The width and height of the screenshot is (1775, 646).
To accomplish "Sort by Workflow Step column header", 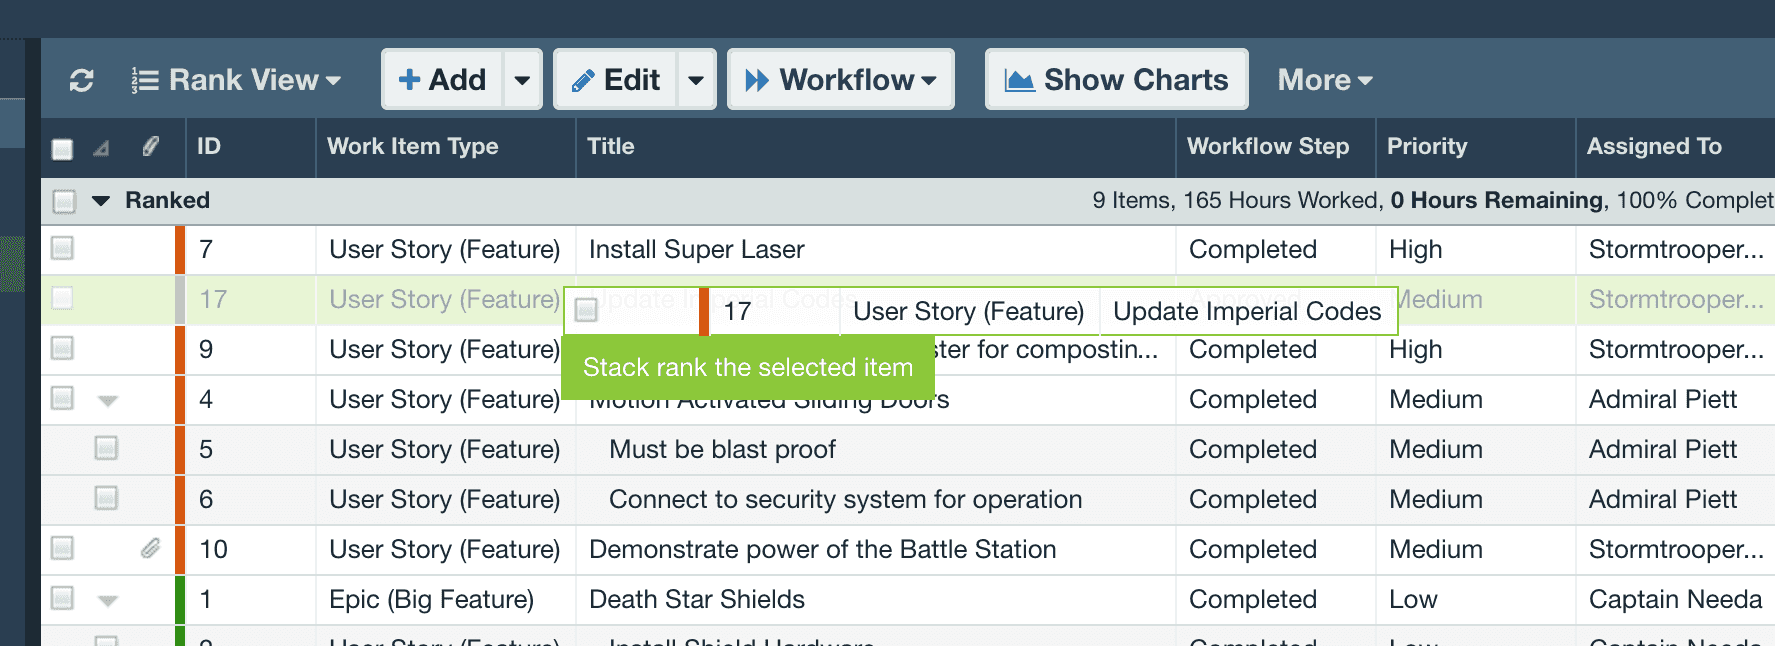I will tap(1268, 146).
